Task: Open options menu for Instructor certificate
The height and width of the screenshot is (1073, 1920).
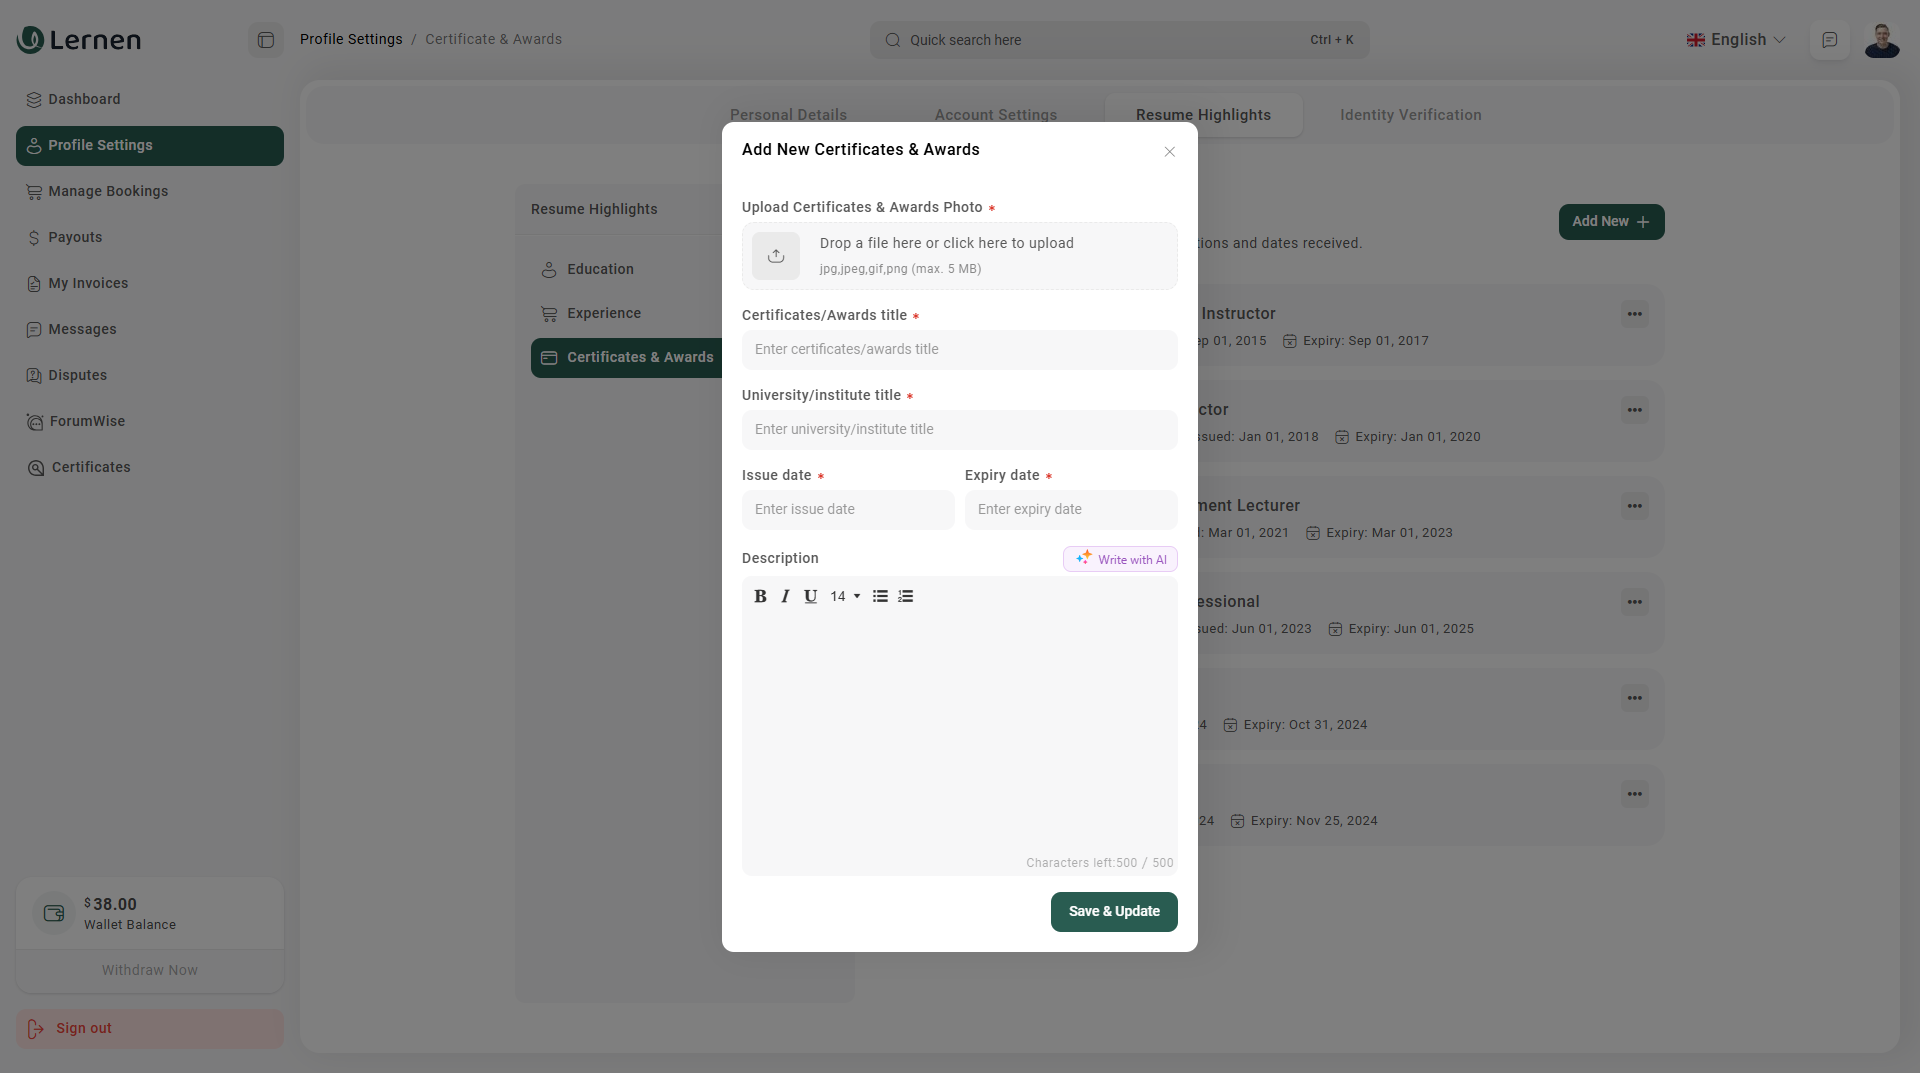Action: pos(1634,314)
